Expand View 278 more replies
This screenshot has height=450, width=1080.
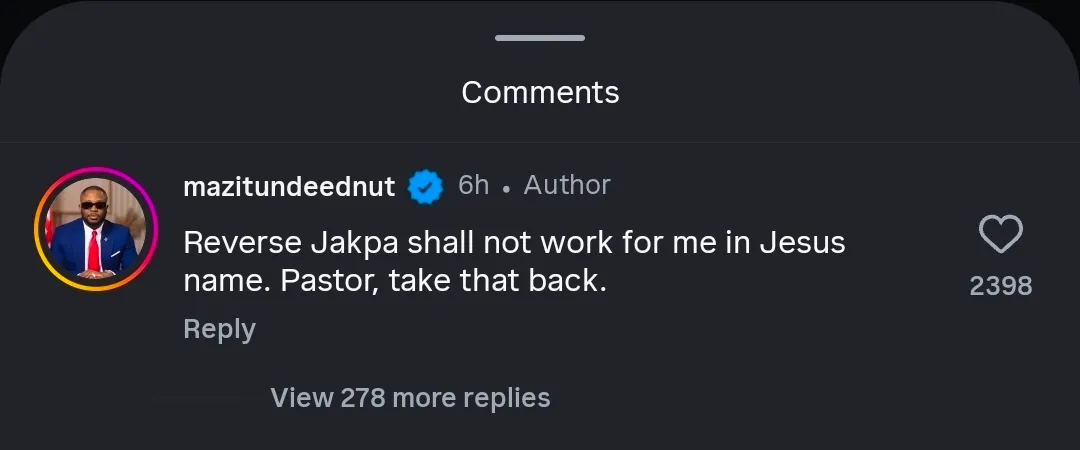pyautogui.click(x=410, y=398)
